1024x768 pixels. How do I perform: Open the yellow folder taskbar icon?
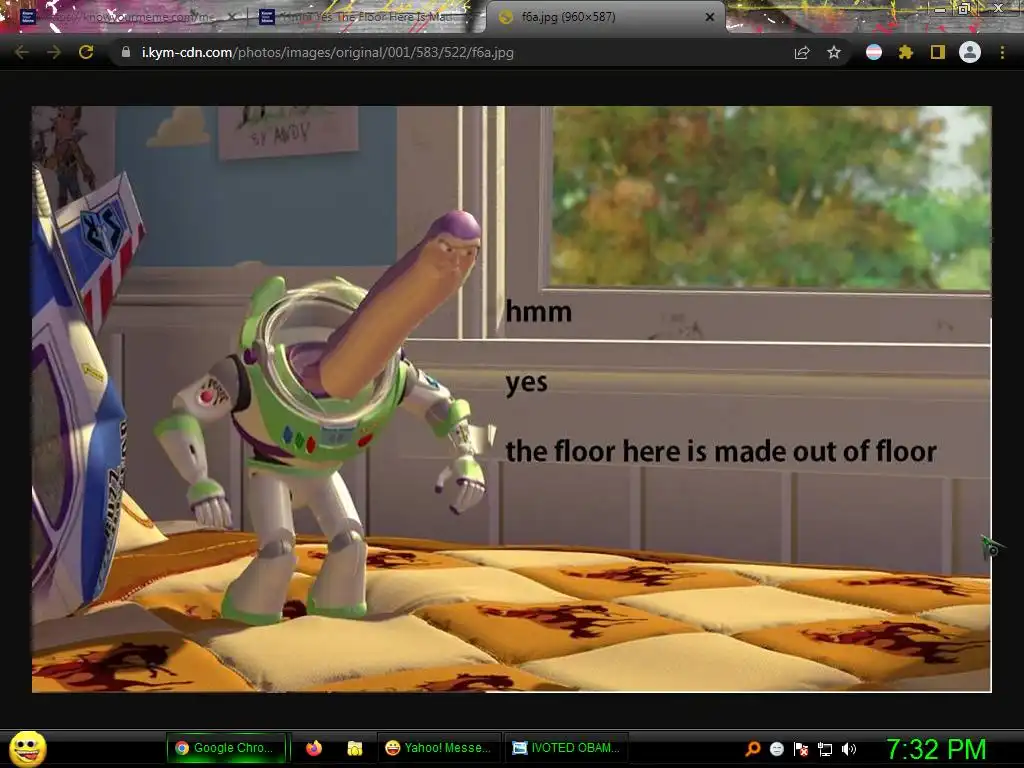pos(355,748)
